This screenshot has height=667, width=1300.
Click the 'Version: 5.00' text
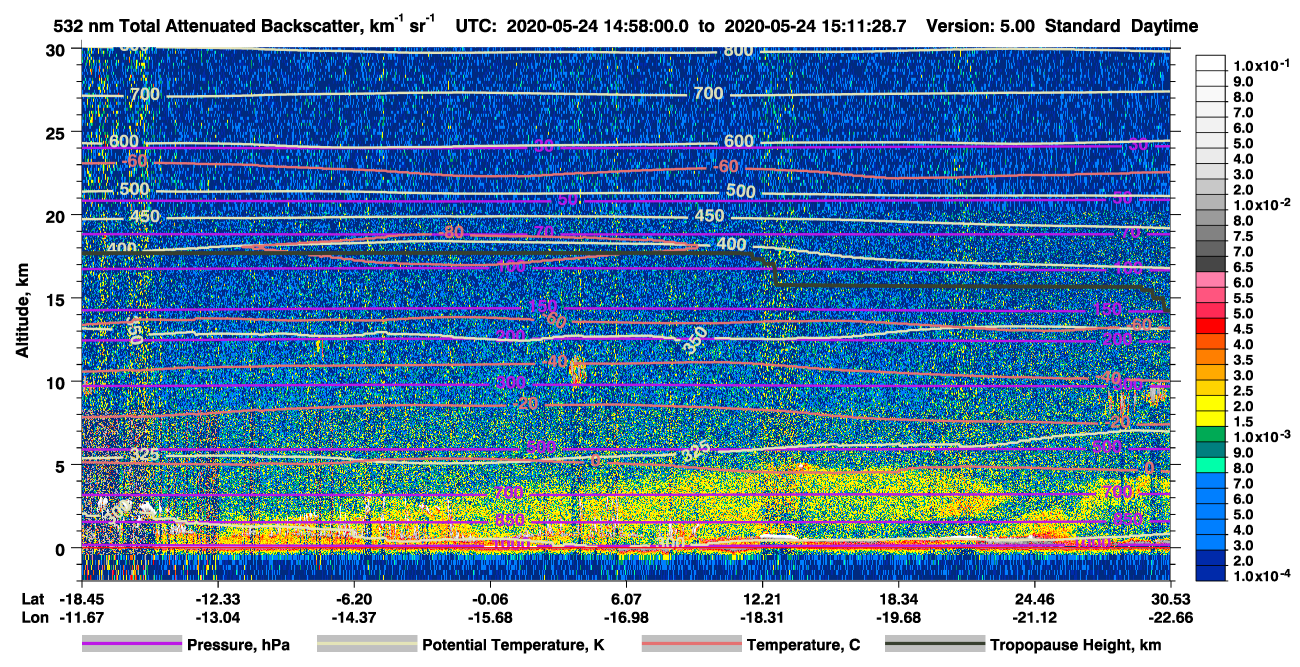(982, 26)
